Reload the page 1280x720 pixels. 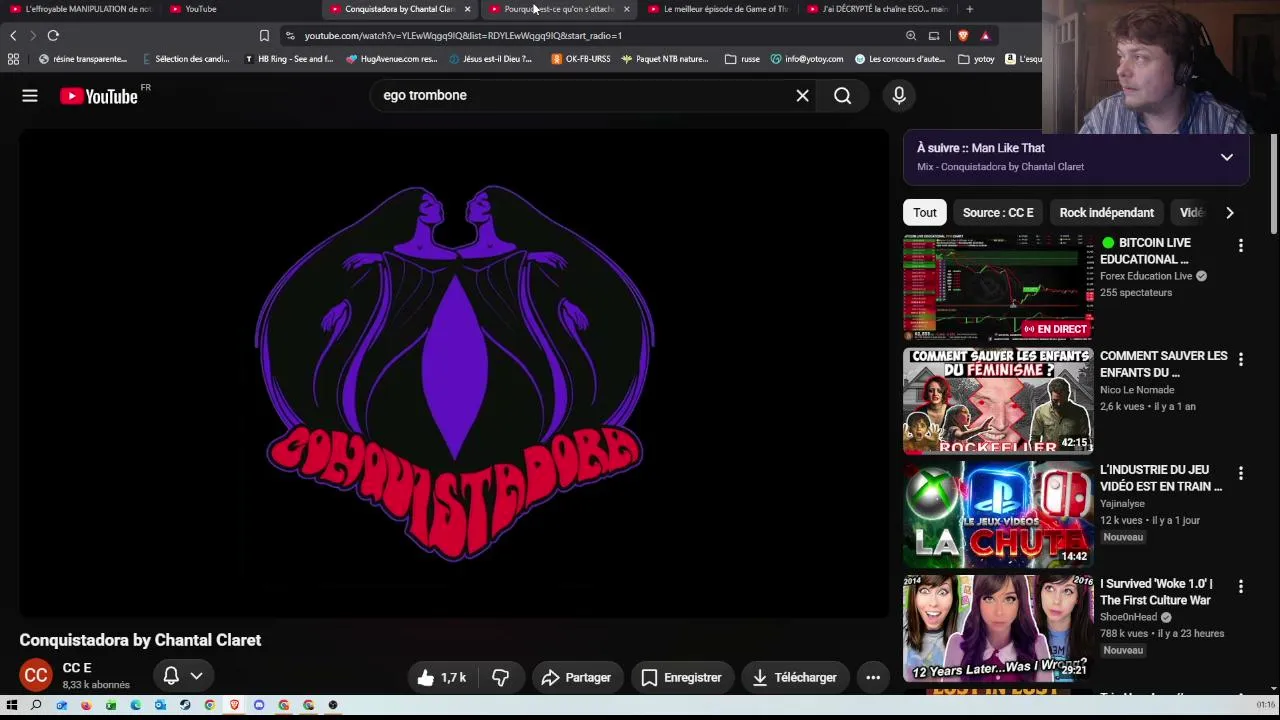point(53,36)
